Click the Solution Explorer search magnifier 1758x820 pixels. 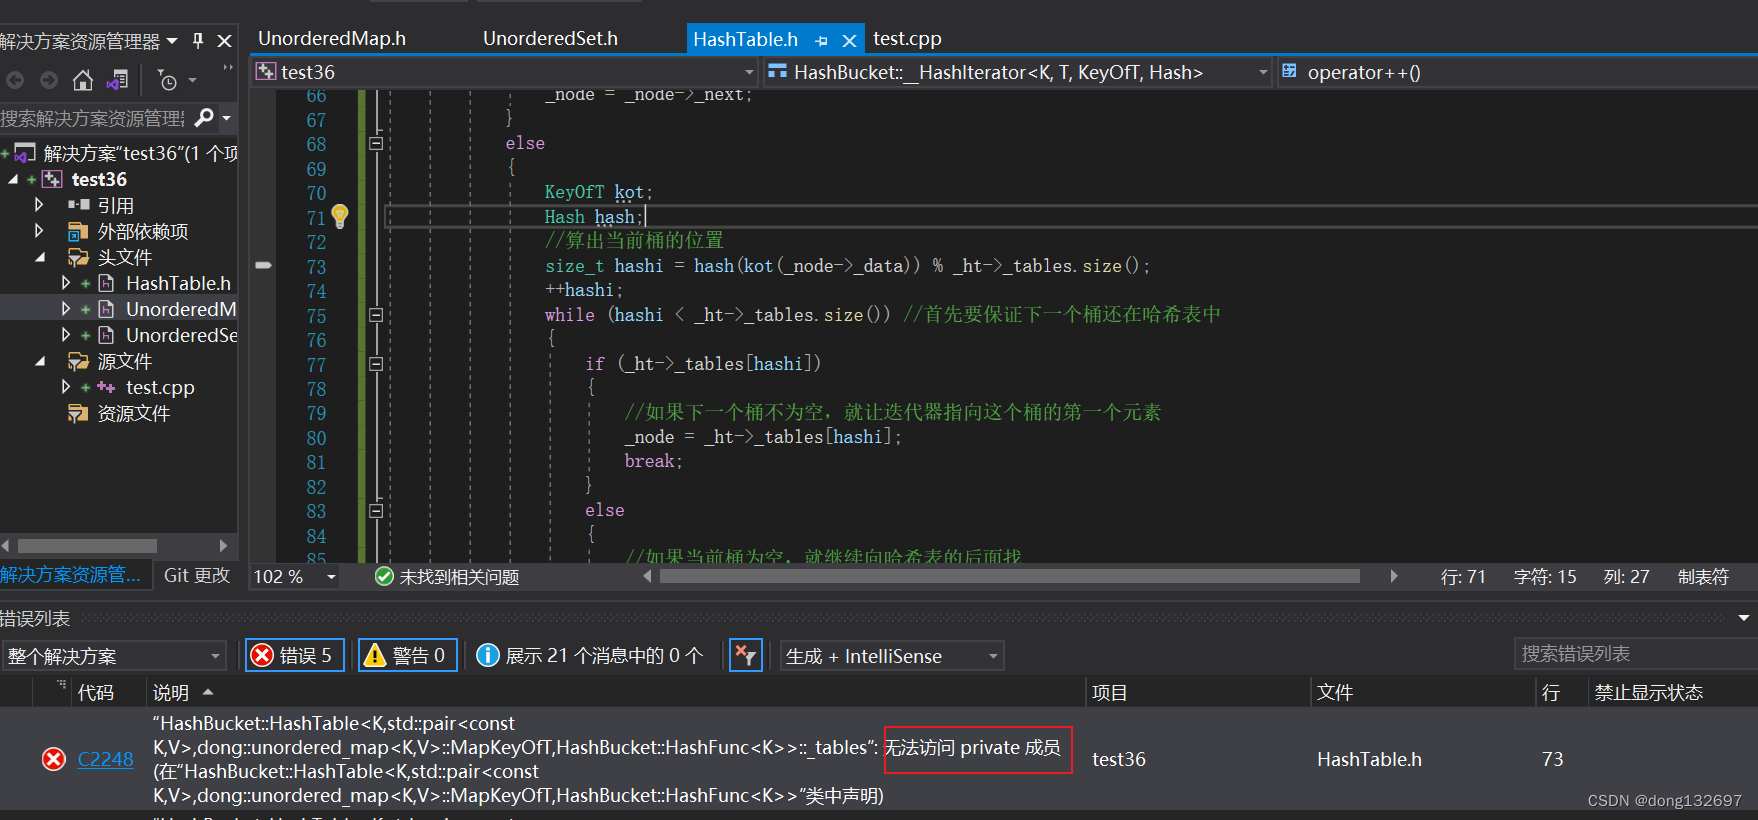(x=204, y=118)
